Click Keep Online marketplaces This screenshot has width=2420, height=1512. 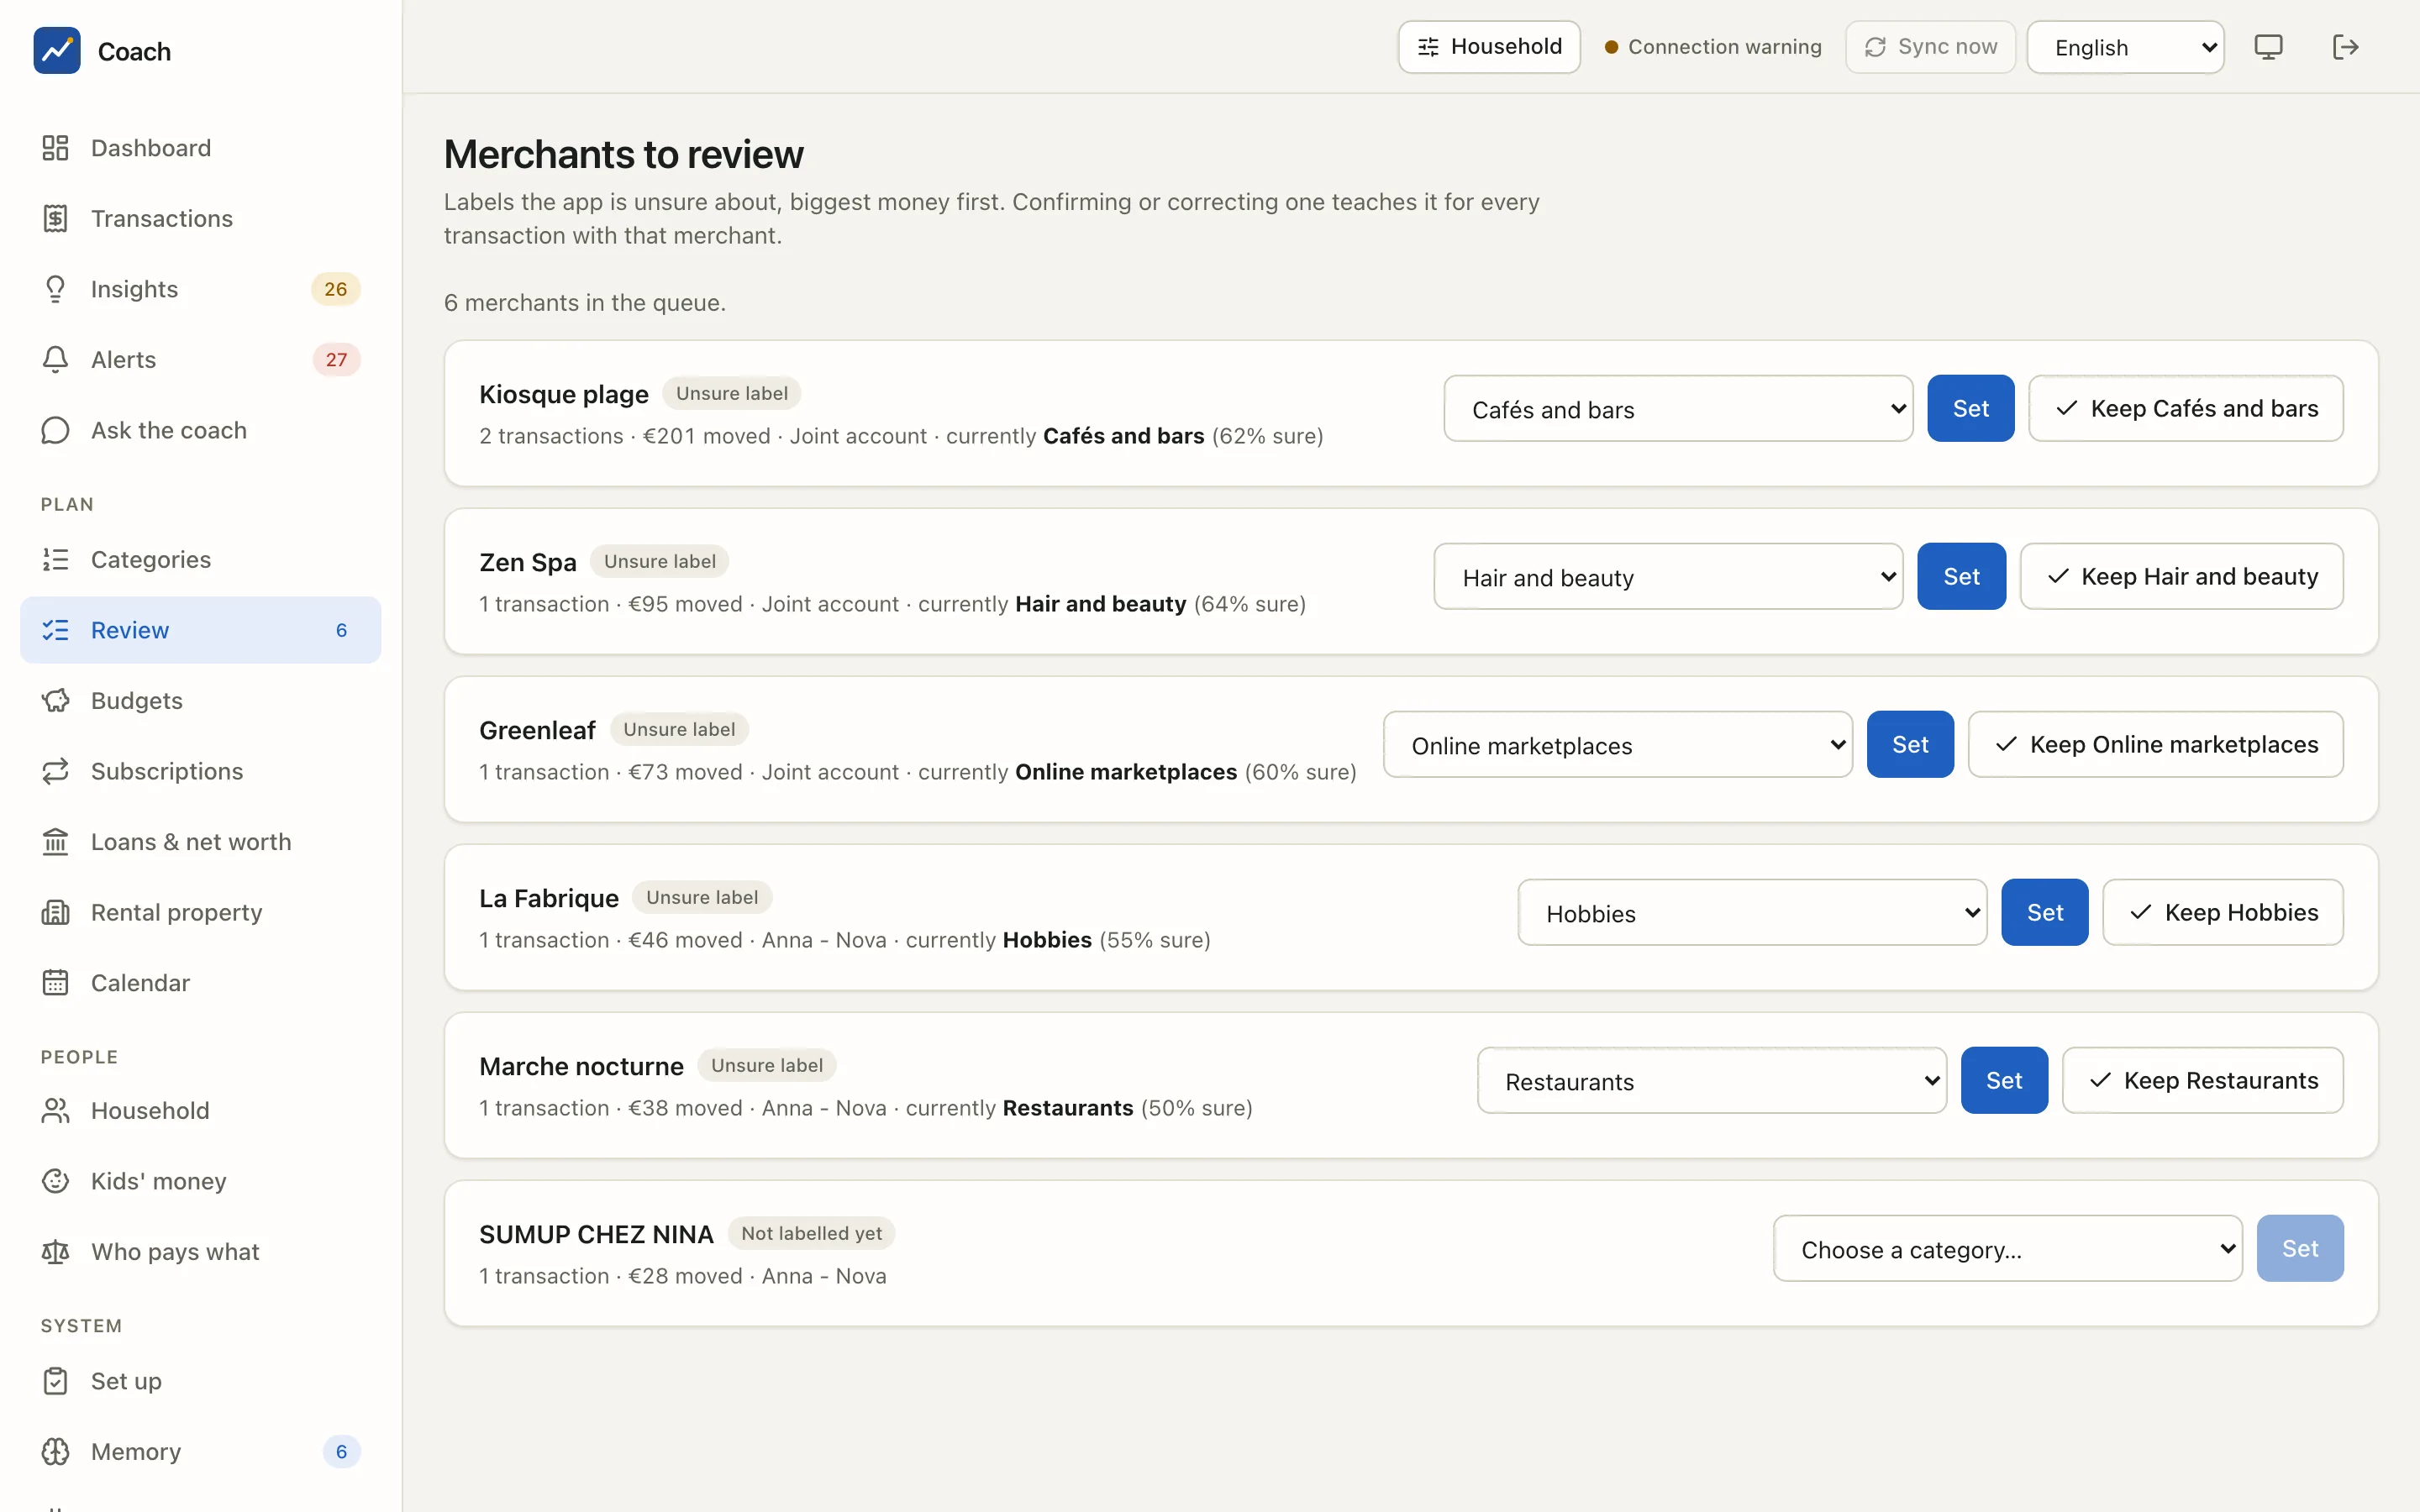2155,744
